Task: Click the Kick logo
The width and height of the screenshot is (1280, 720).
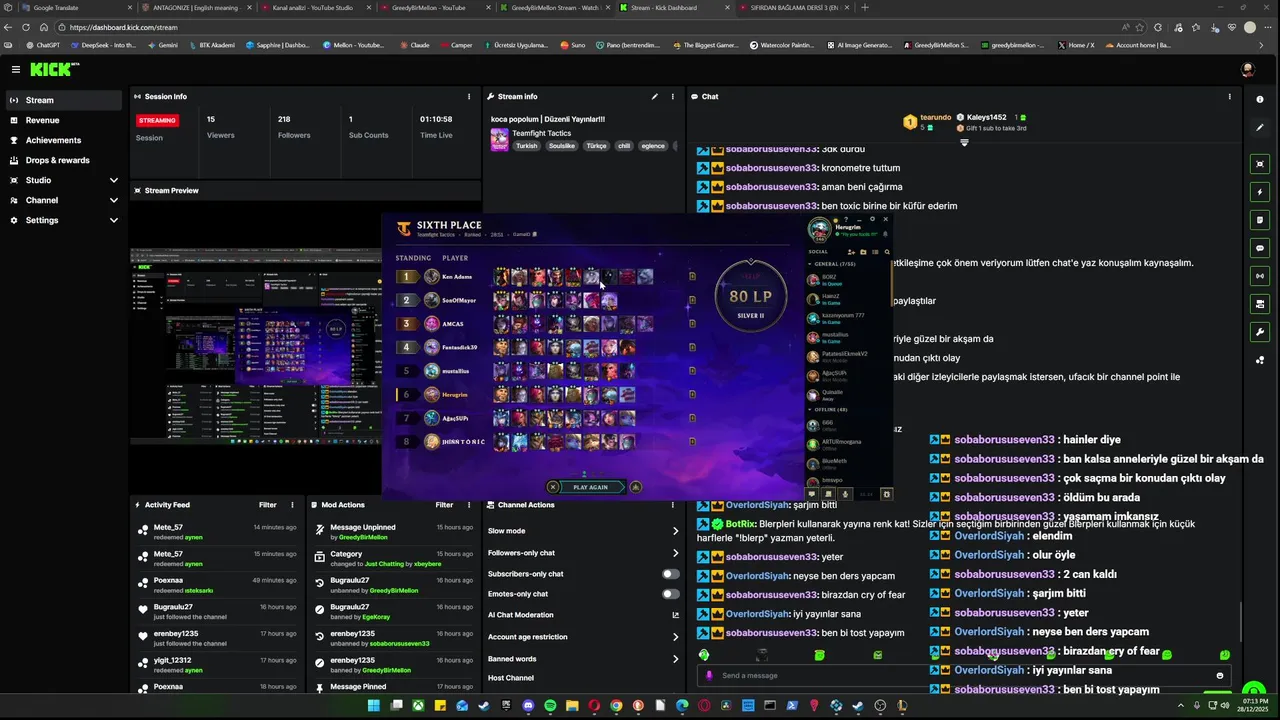Action: 54,69
